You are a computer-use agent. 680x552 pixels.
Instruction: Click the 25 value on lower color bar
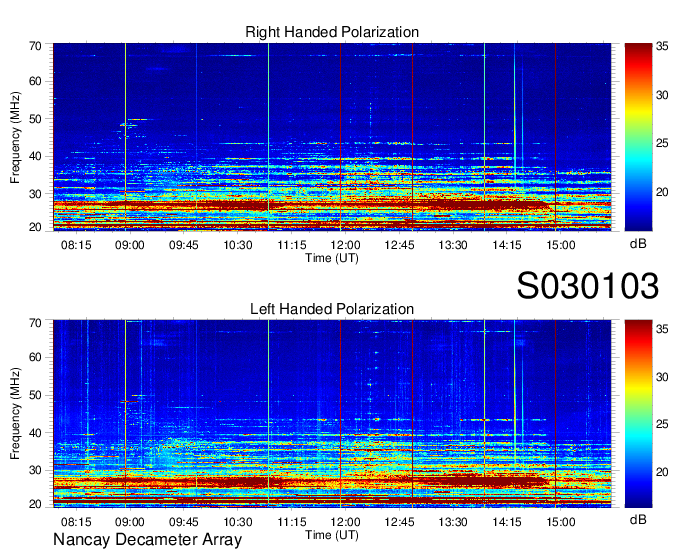pos(662,424)
